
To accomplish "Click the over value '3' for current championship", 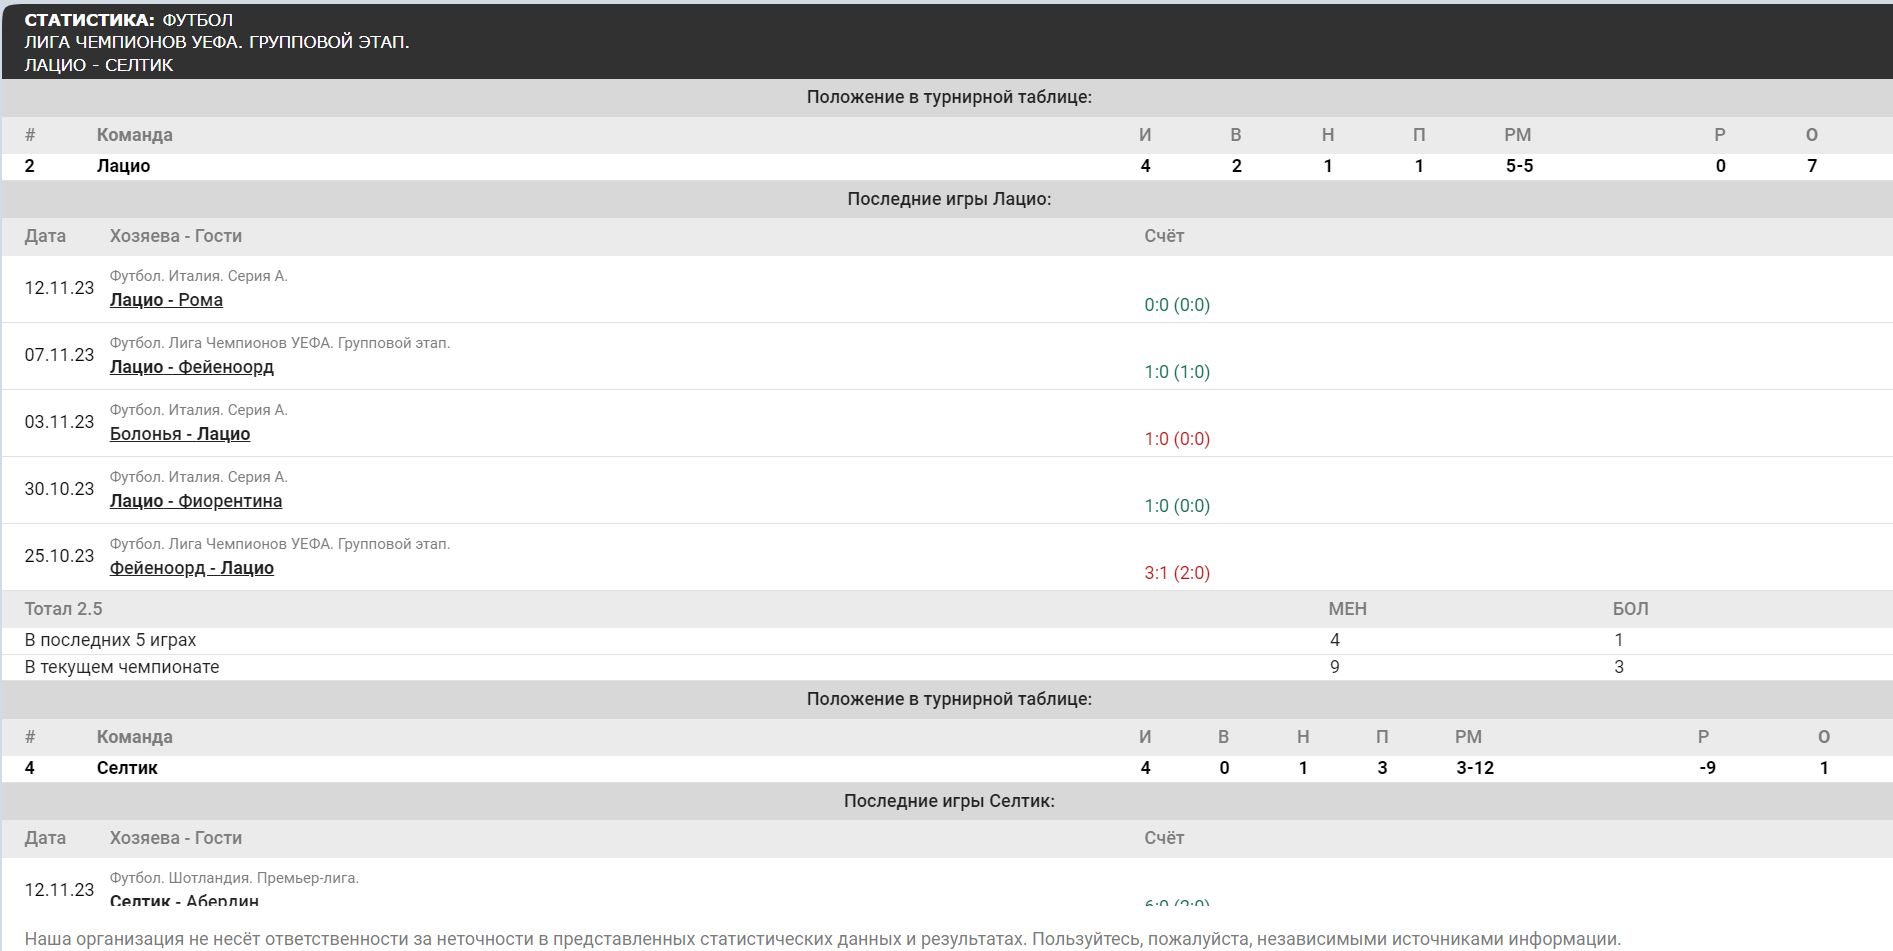I will [1619, 667].
